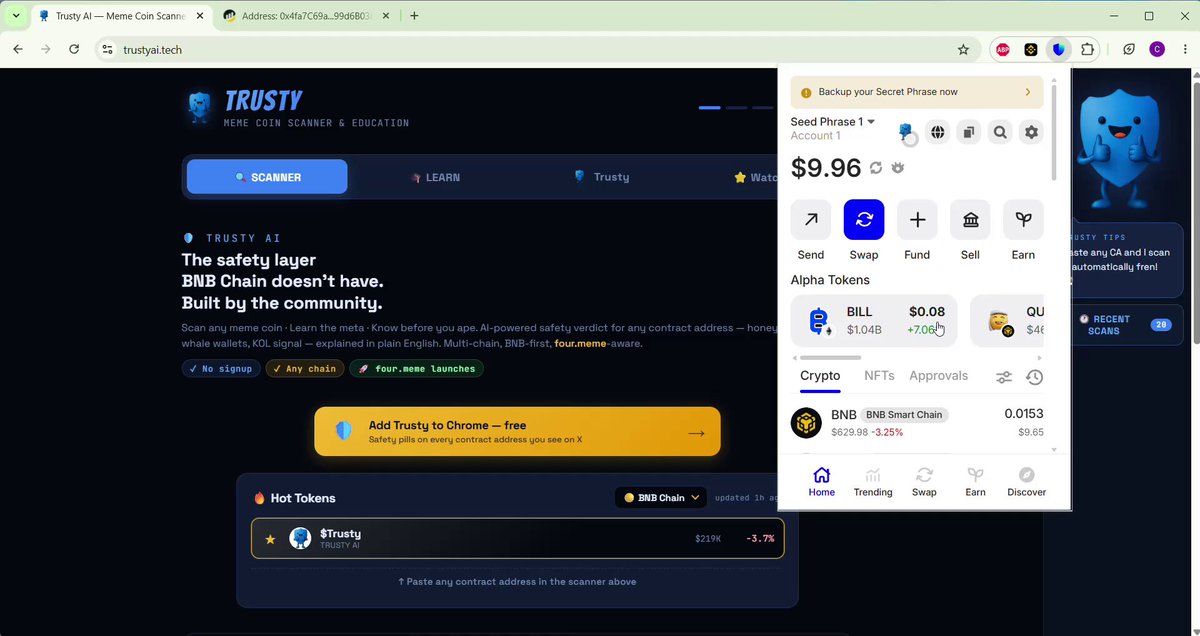Open the token filter sliders icon

[x=1004, y=377]
